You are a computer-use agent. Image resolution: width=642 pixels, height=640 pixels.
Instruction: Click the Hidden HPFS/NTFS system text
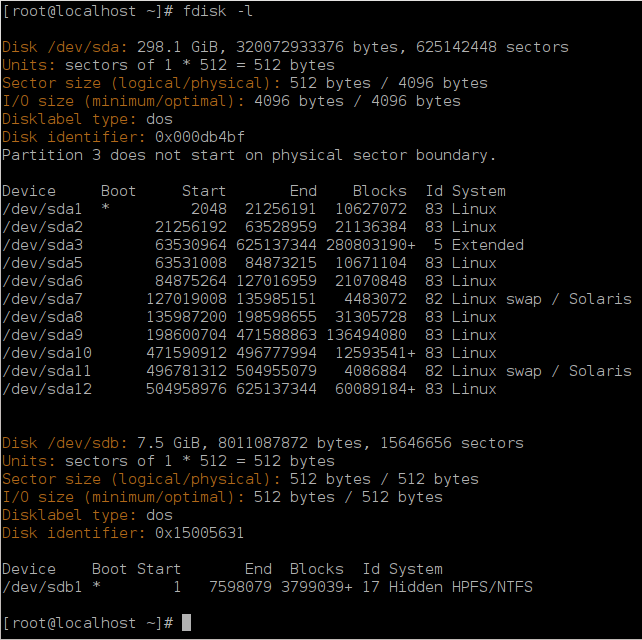[461, 587]
